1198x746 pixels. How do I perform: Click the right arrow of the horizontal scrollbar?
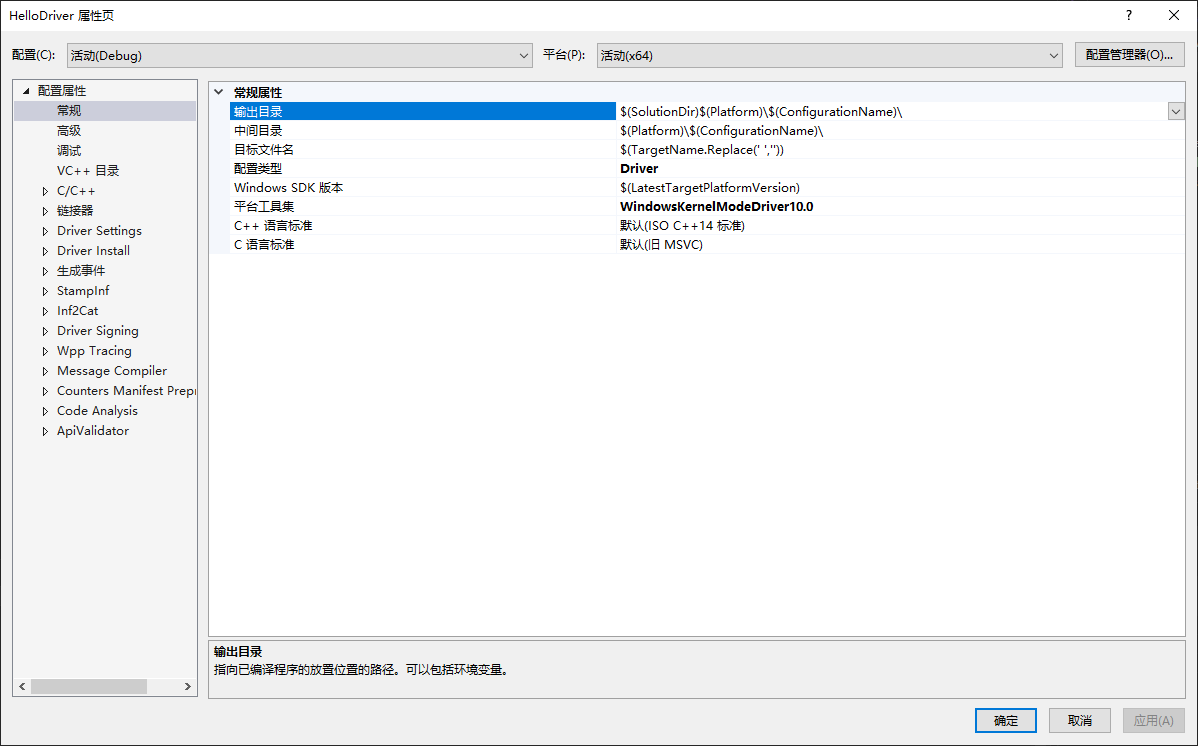pos(188,686)
